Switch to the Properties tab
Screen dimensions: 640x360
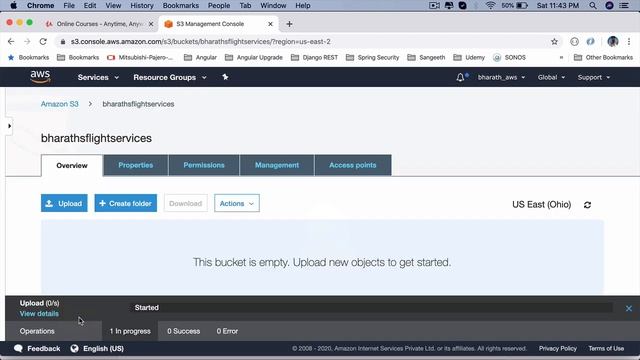tap(136, 165)
